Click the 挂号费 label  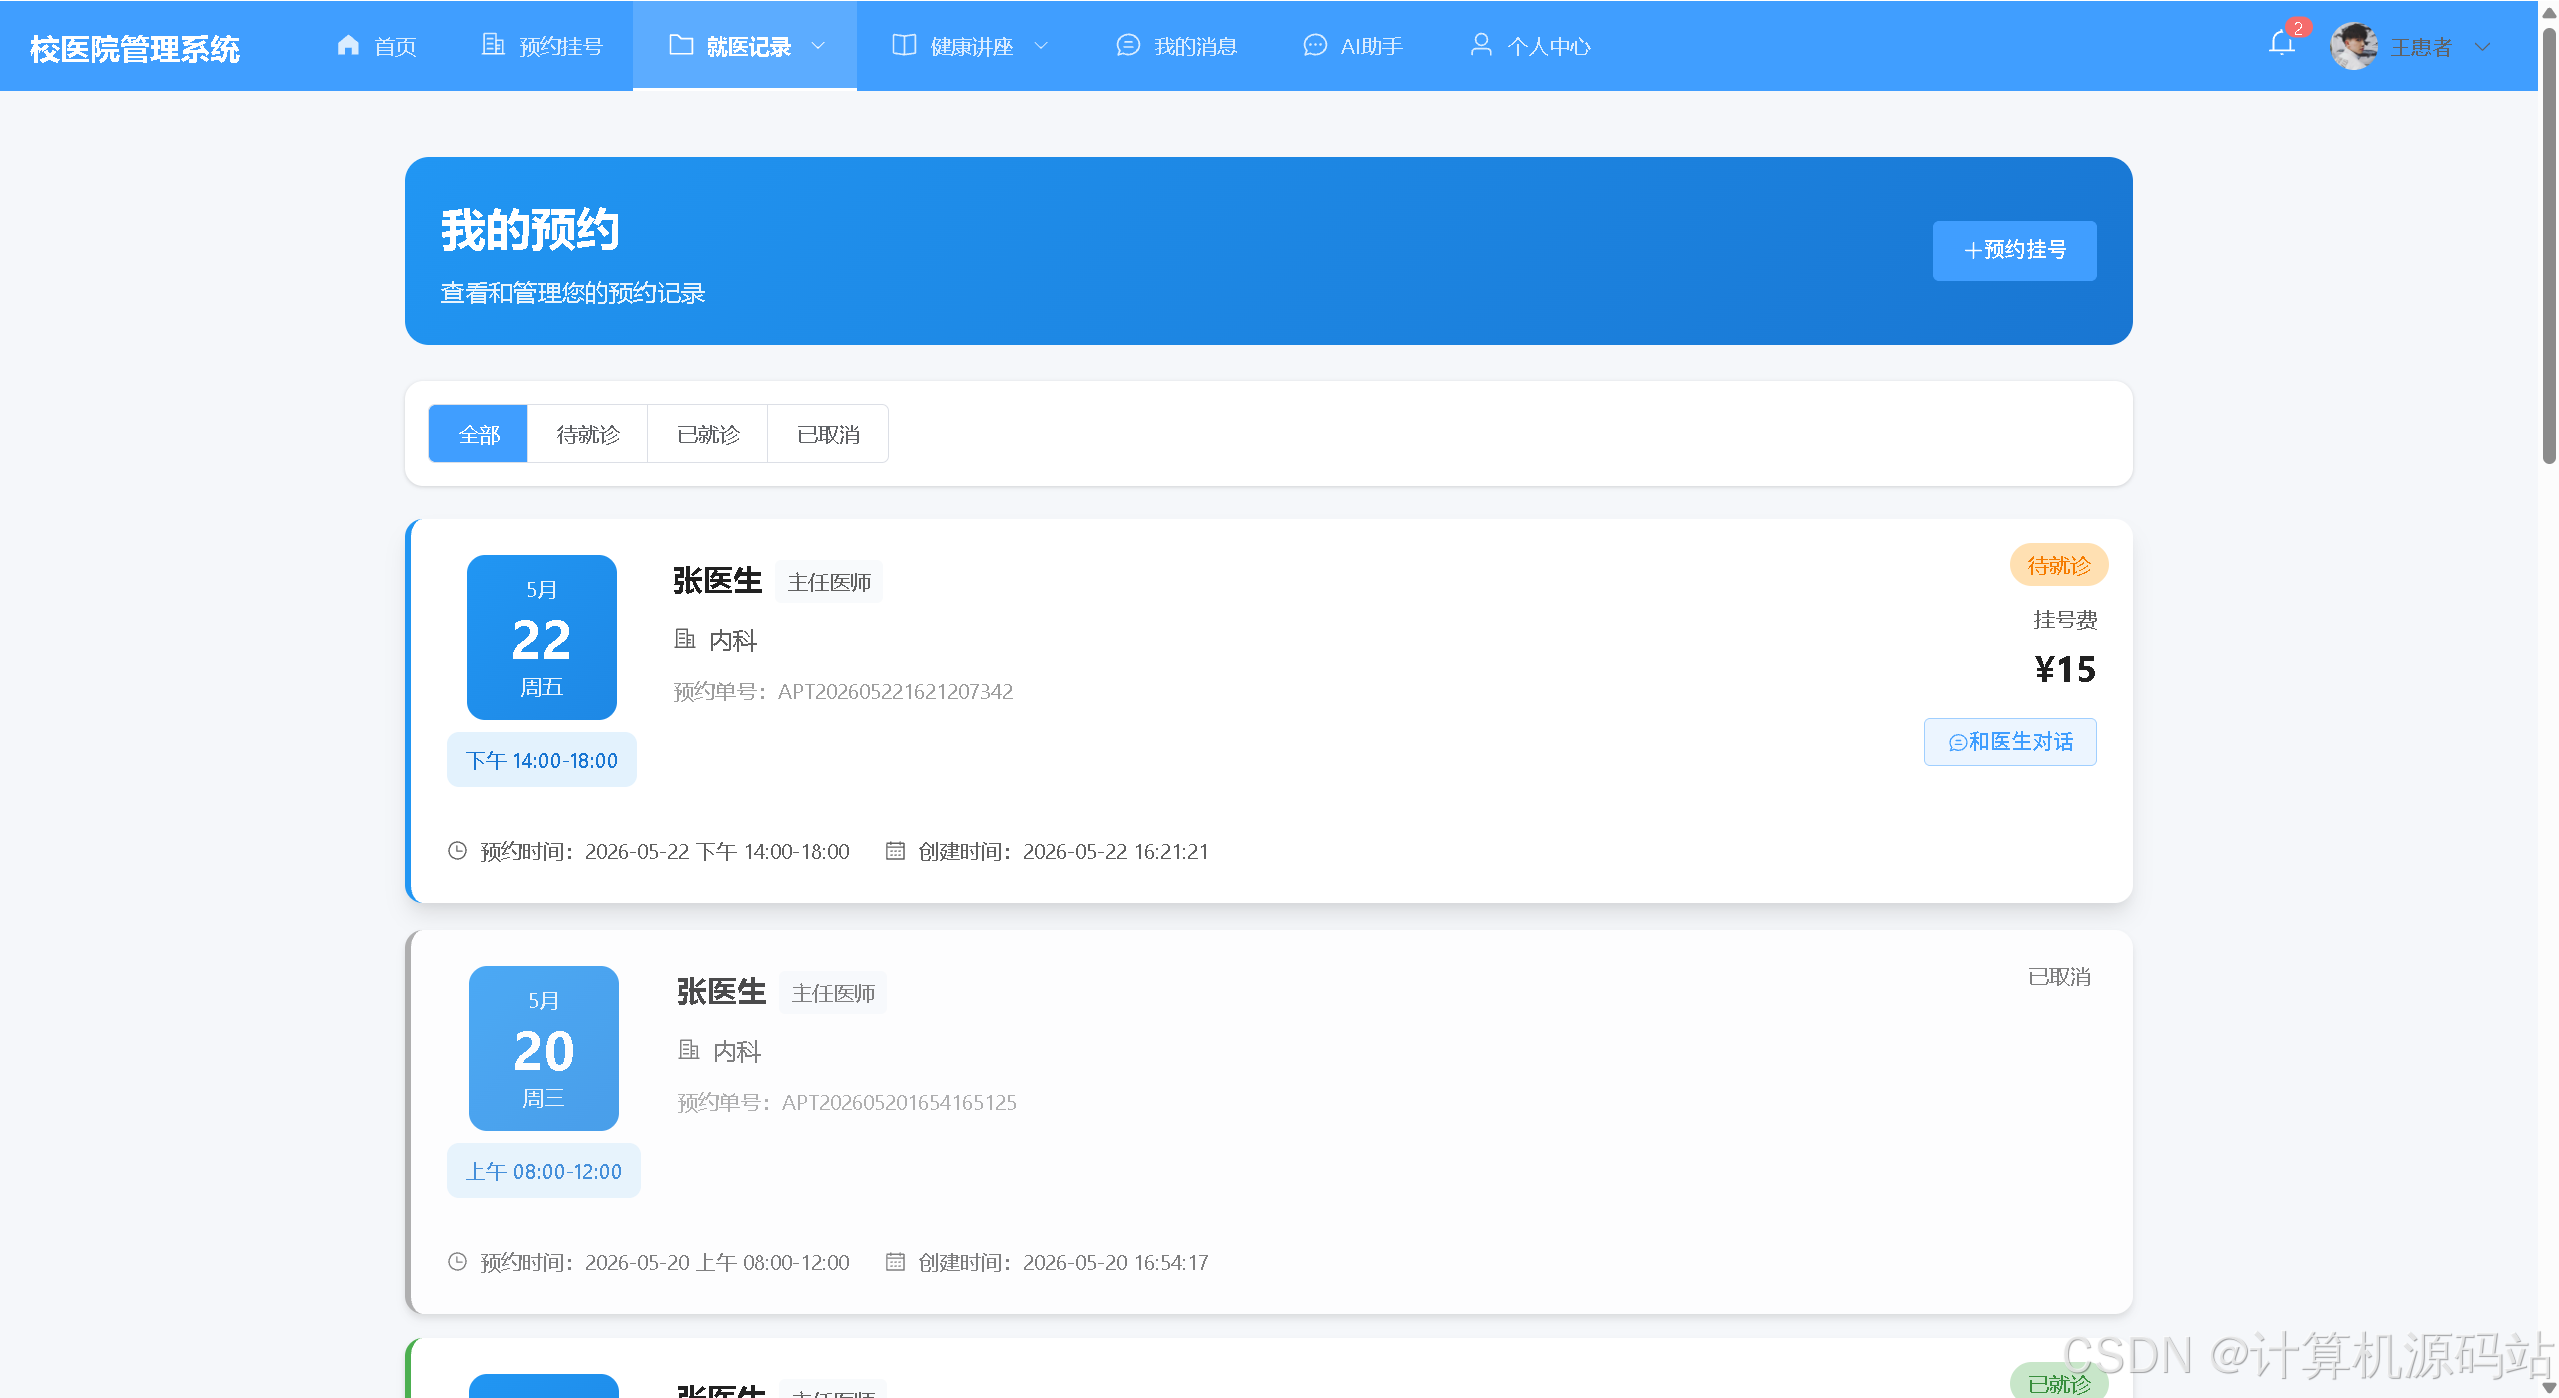(x=2065, y=620)
